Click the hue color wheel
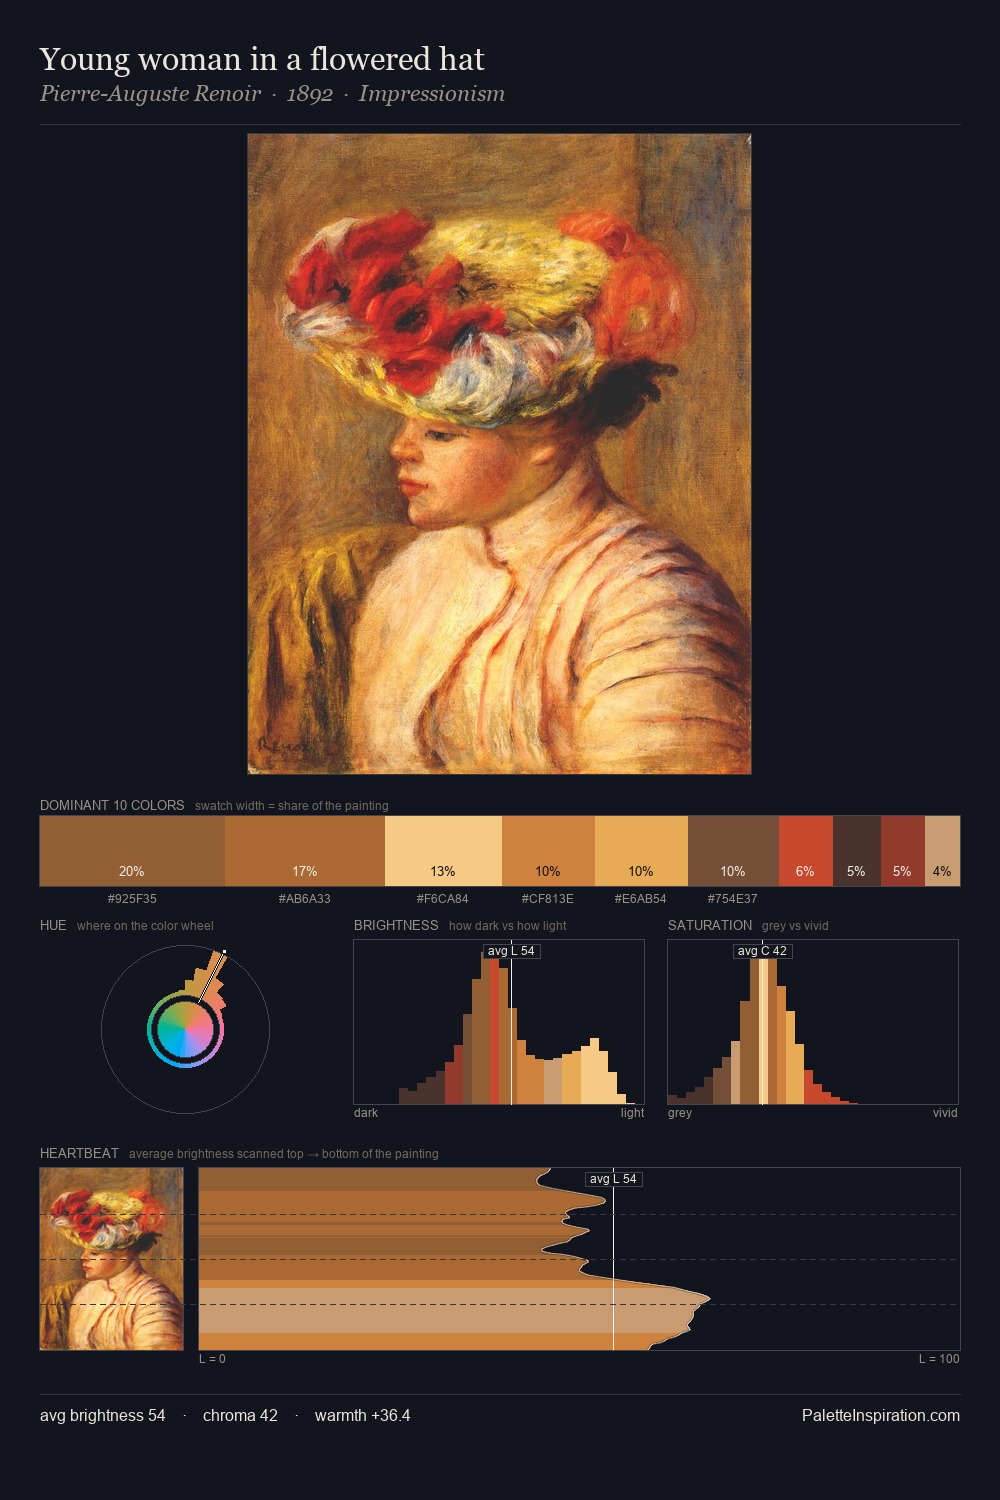Image resolution: width=1000 pixels, height=1500 pixels. [185, 1029]
